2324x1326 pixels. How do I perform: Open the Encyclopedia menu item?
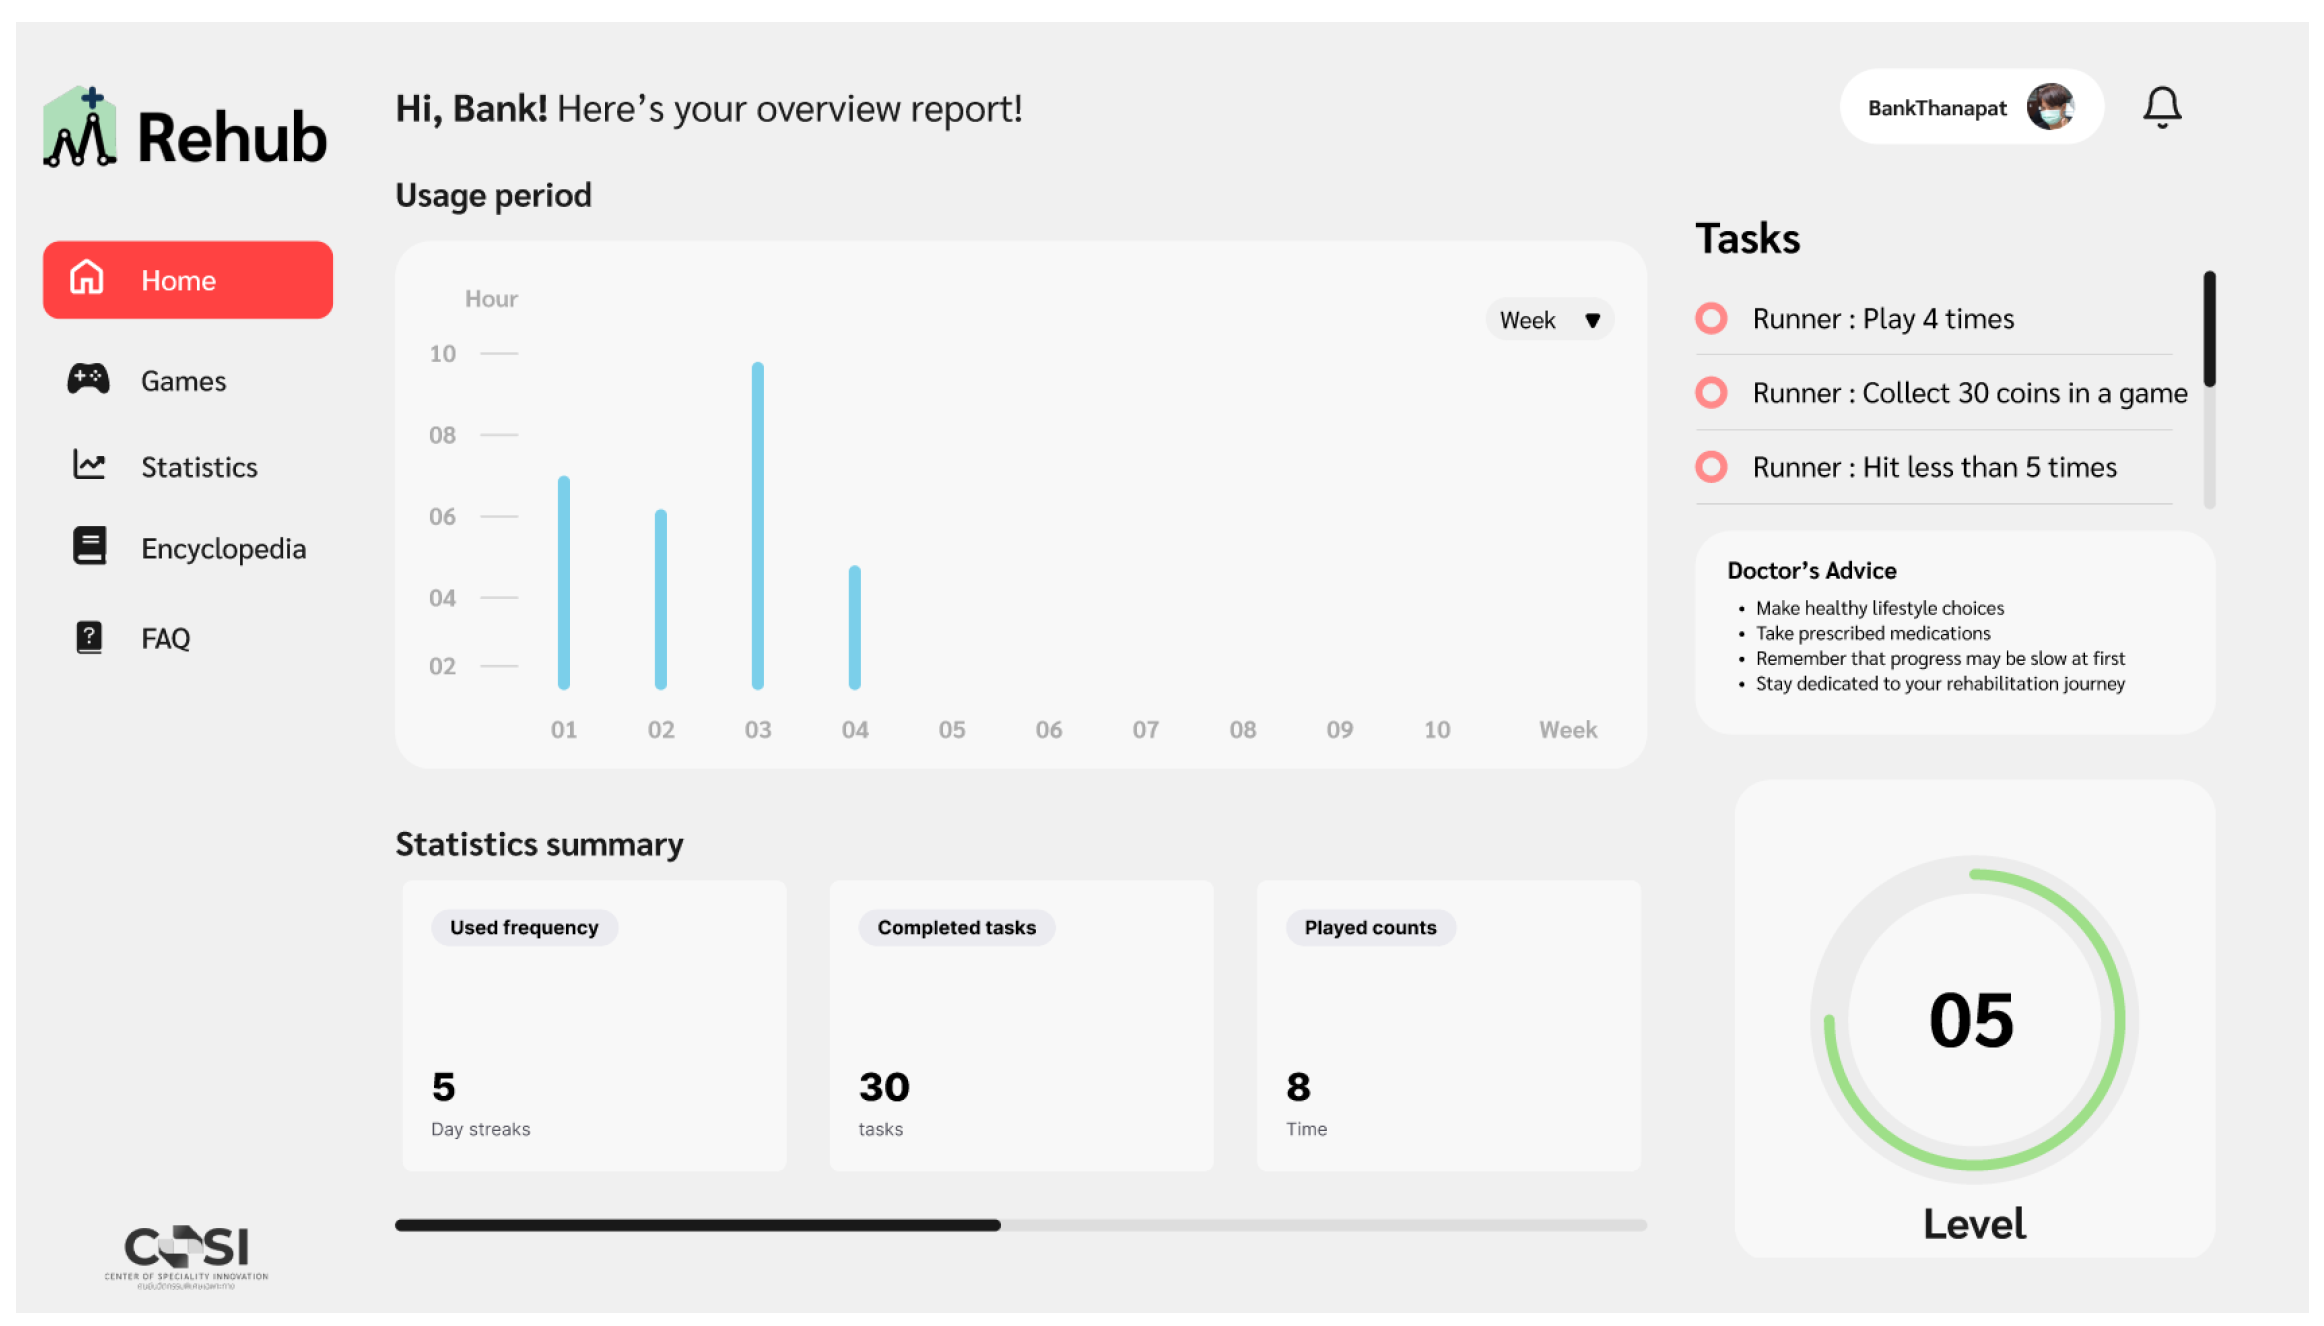click(223, 549)
